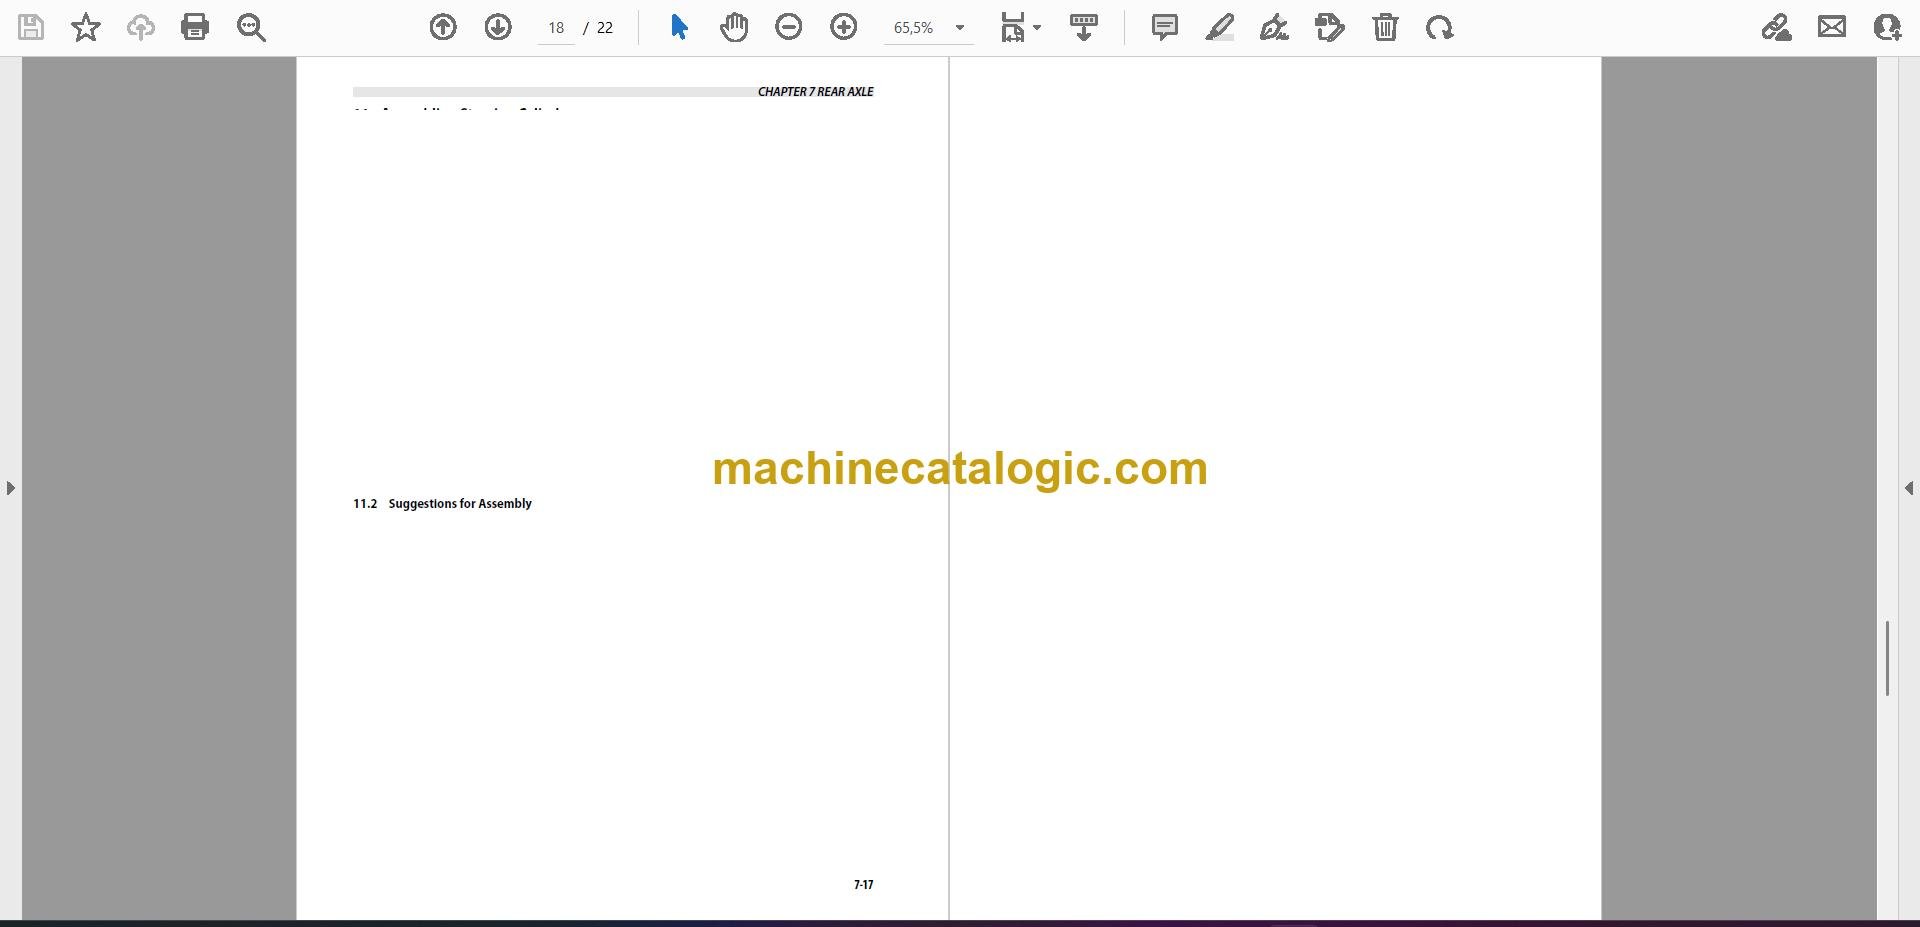The height and width of the screenshot is (927, 1920).
Task: Click the '11.2 Suggestions for Assembly' heading
Action: [442, 503]
